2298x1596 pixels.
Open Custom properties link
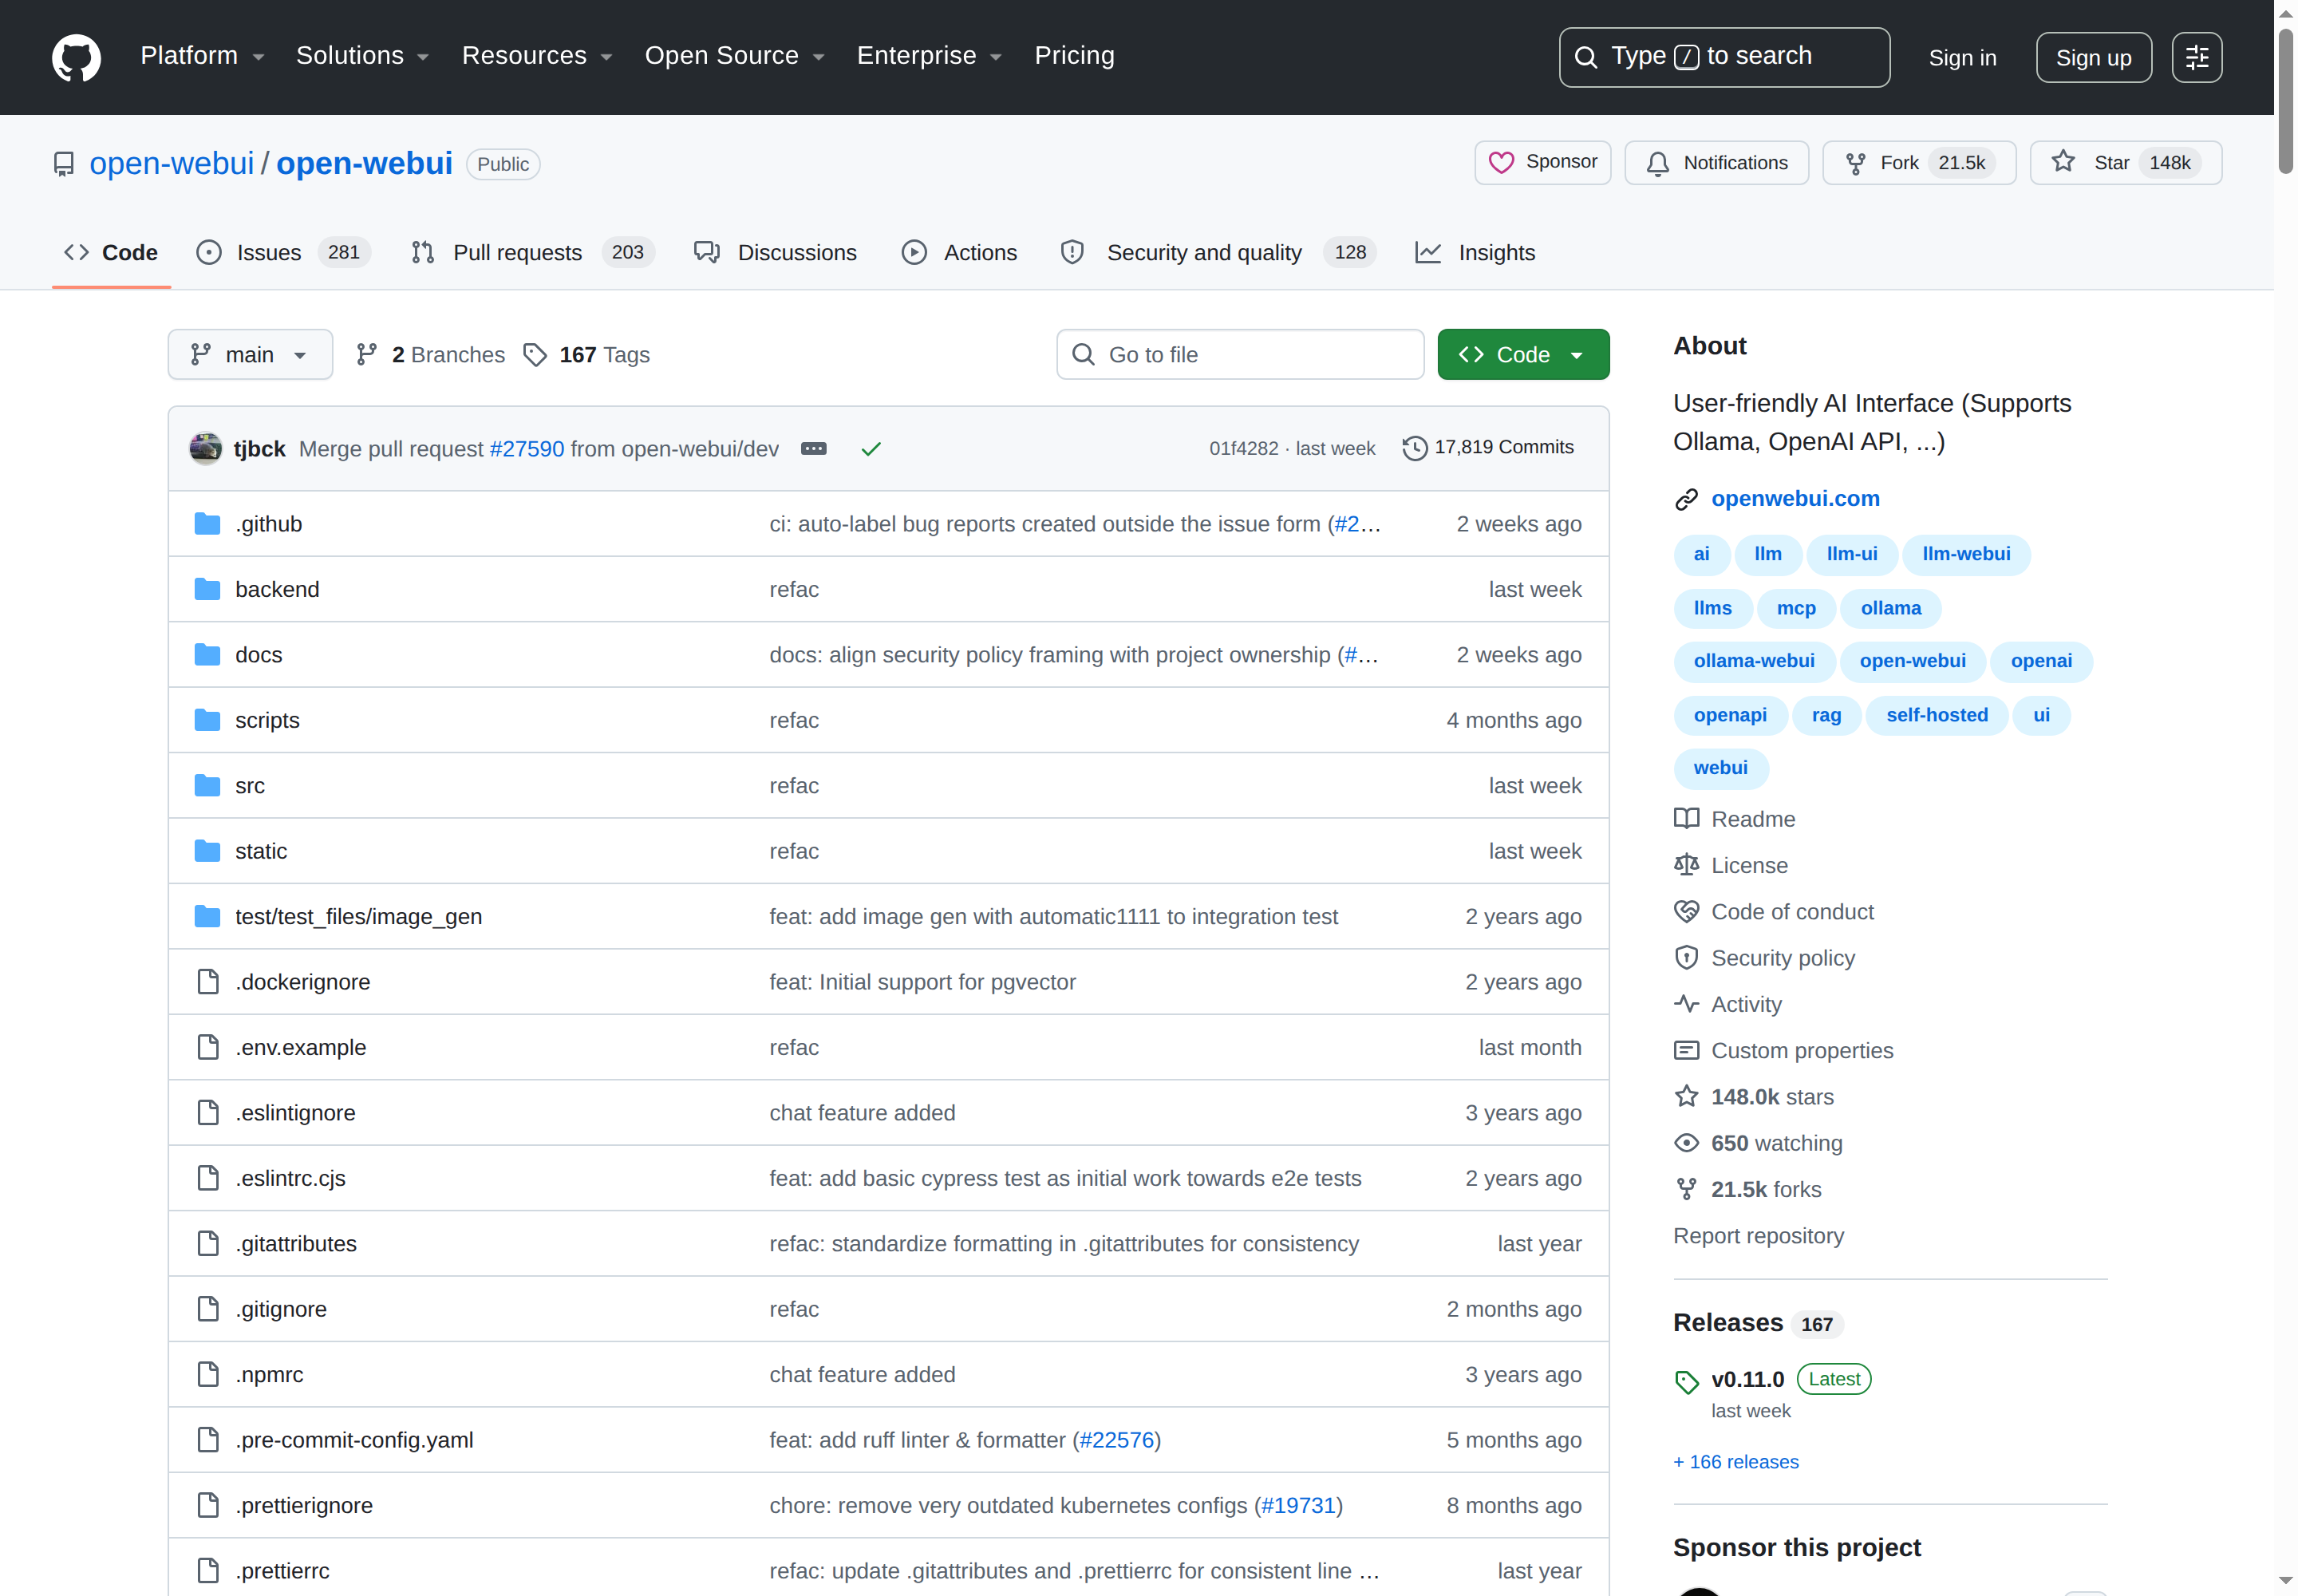(1783, 1051)
